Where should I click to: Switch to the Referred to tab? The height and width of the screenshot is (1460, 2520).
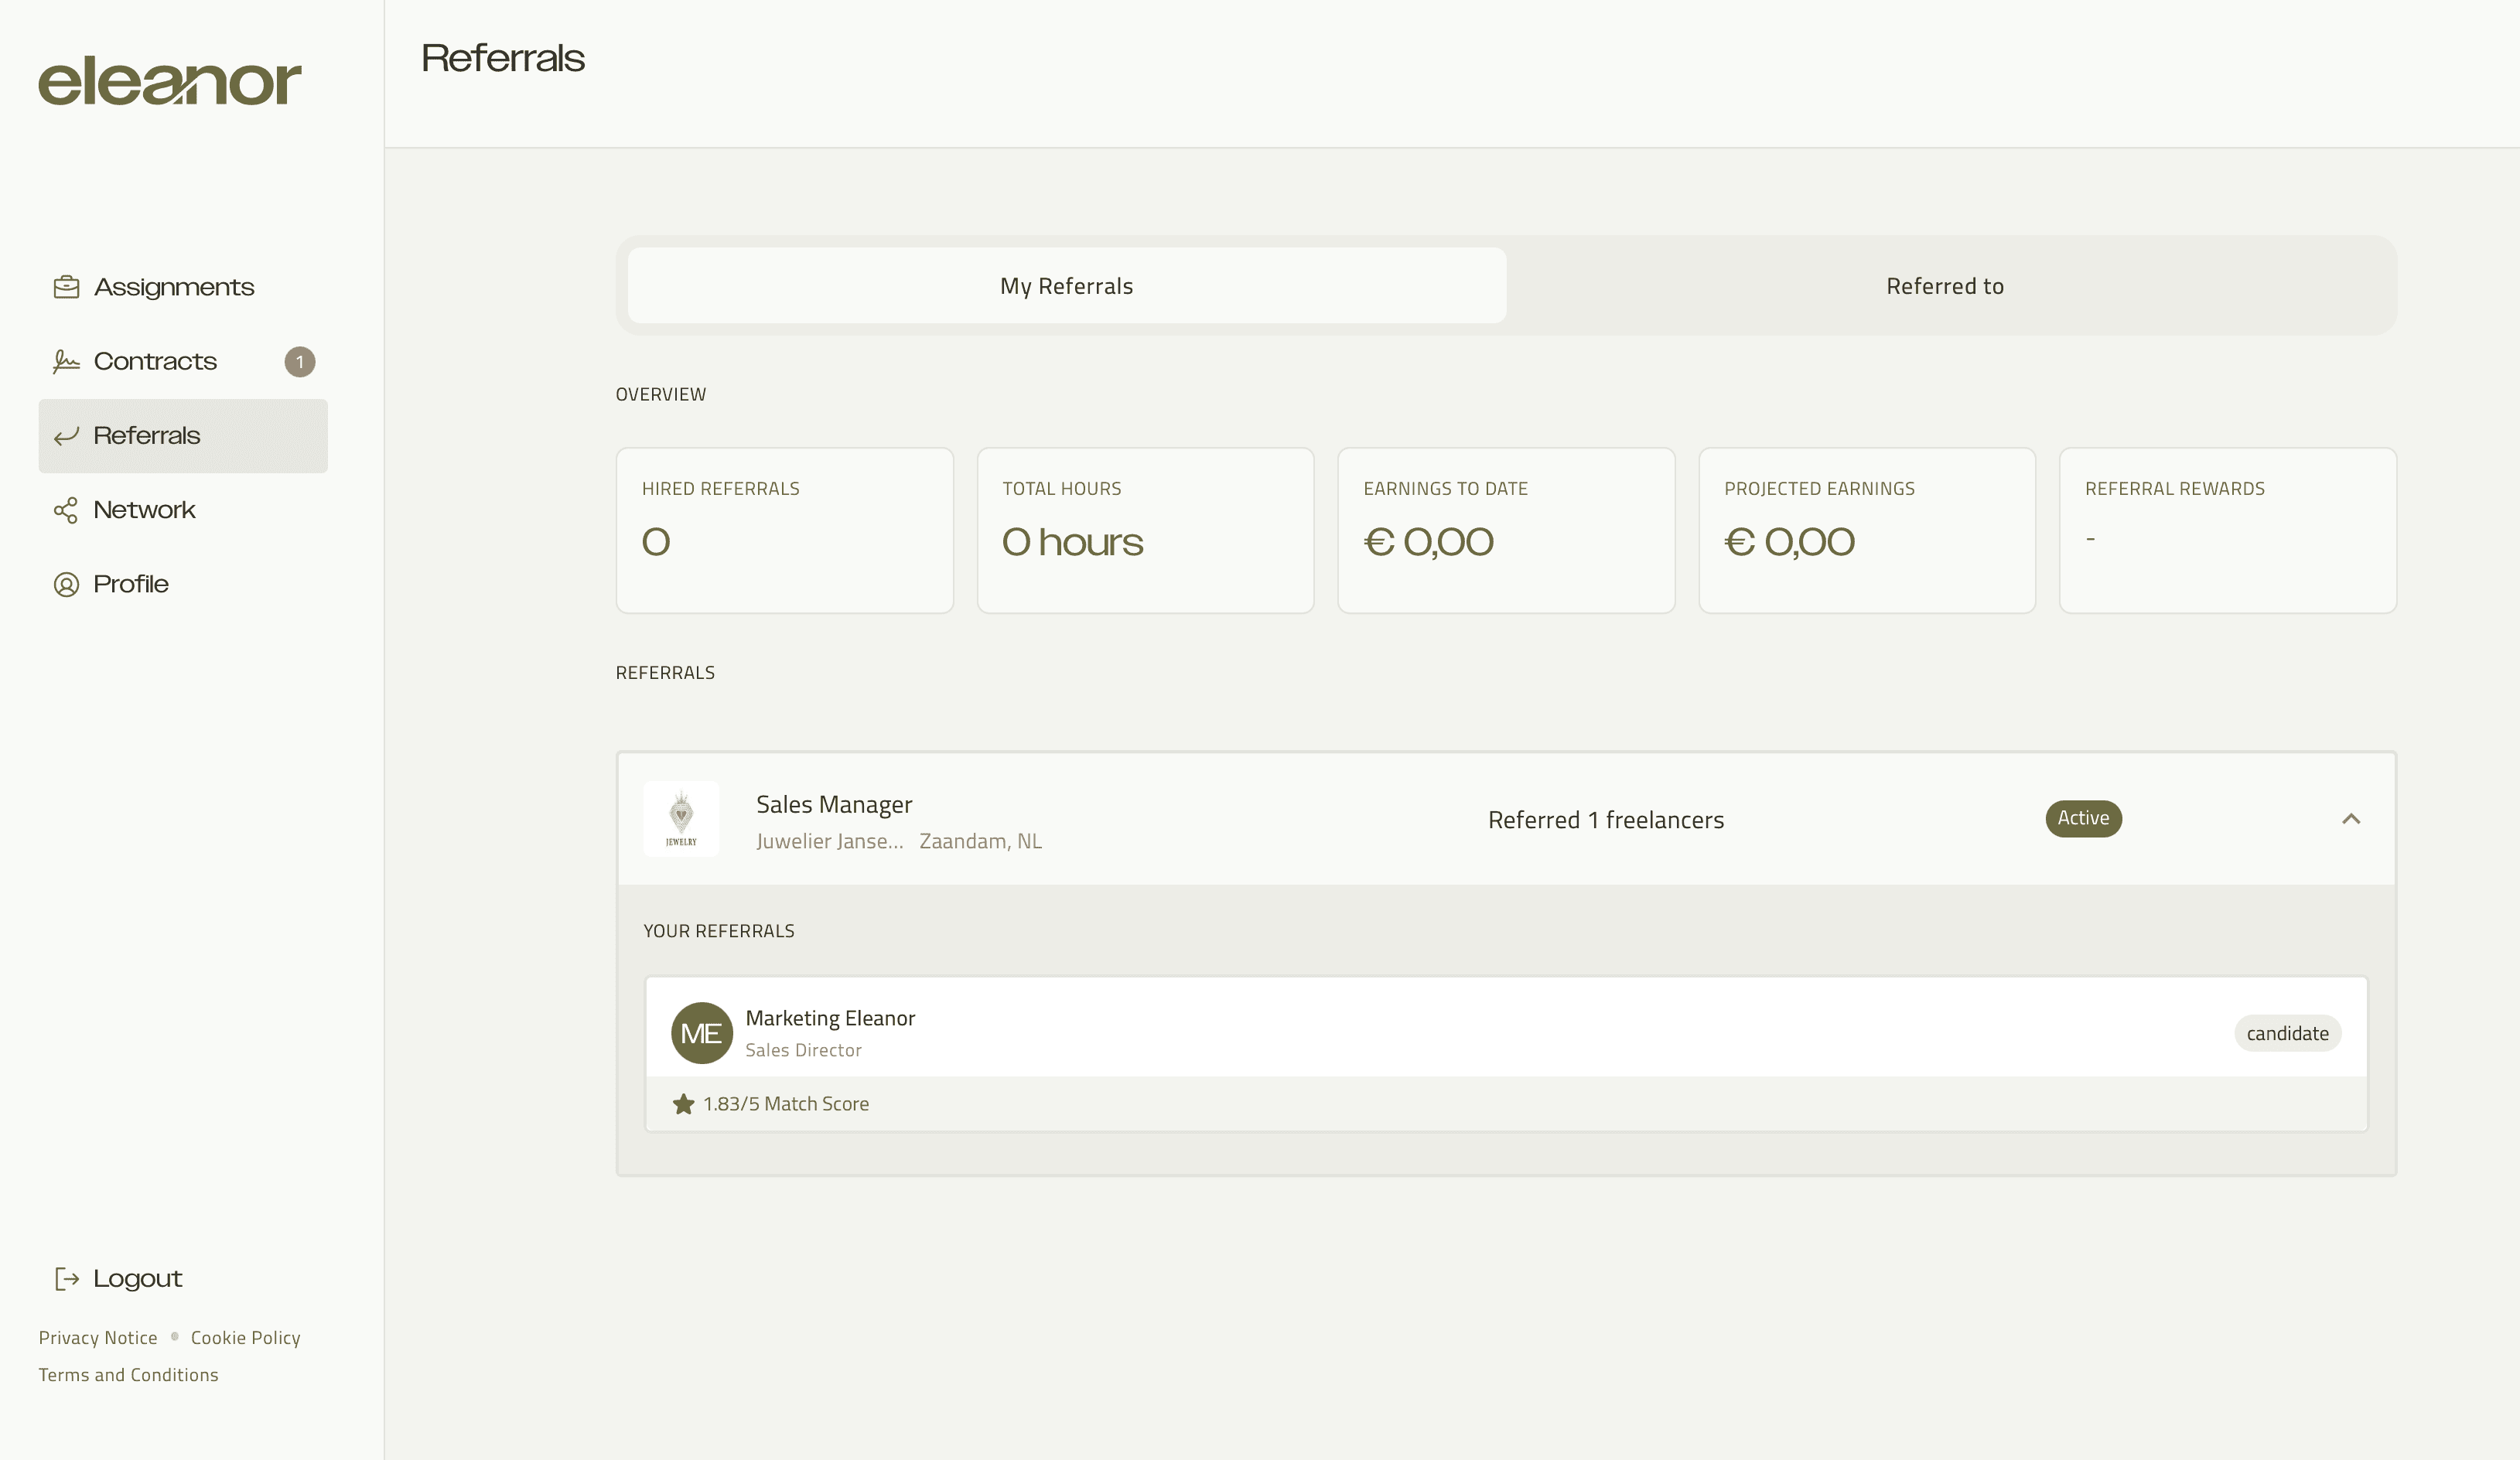(1945, 286)
